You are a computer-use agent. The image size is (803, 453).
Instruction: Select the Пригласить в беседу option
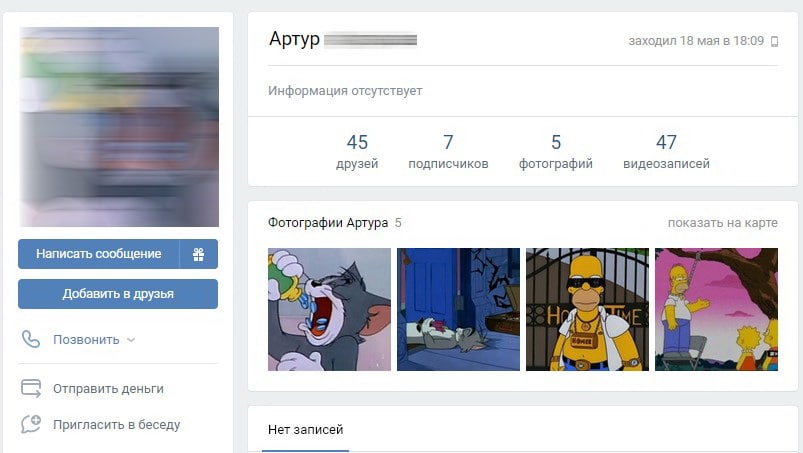coord(116,424)
